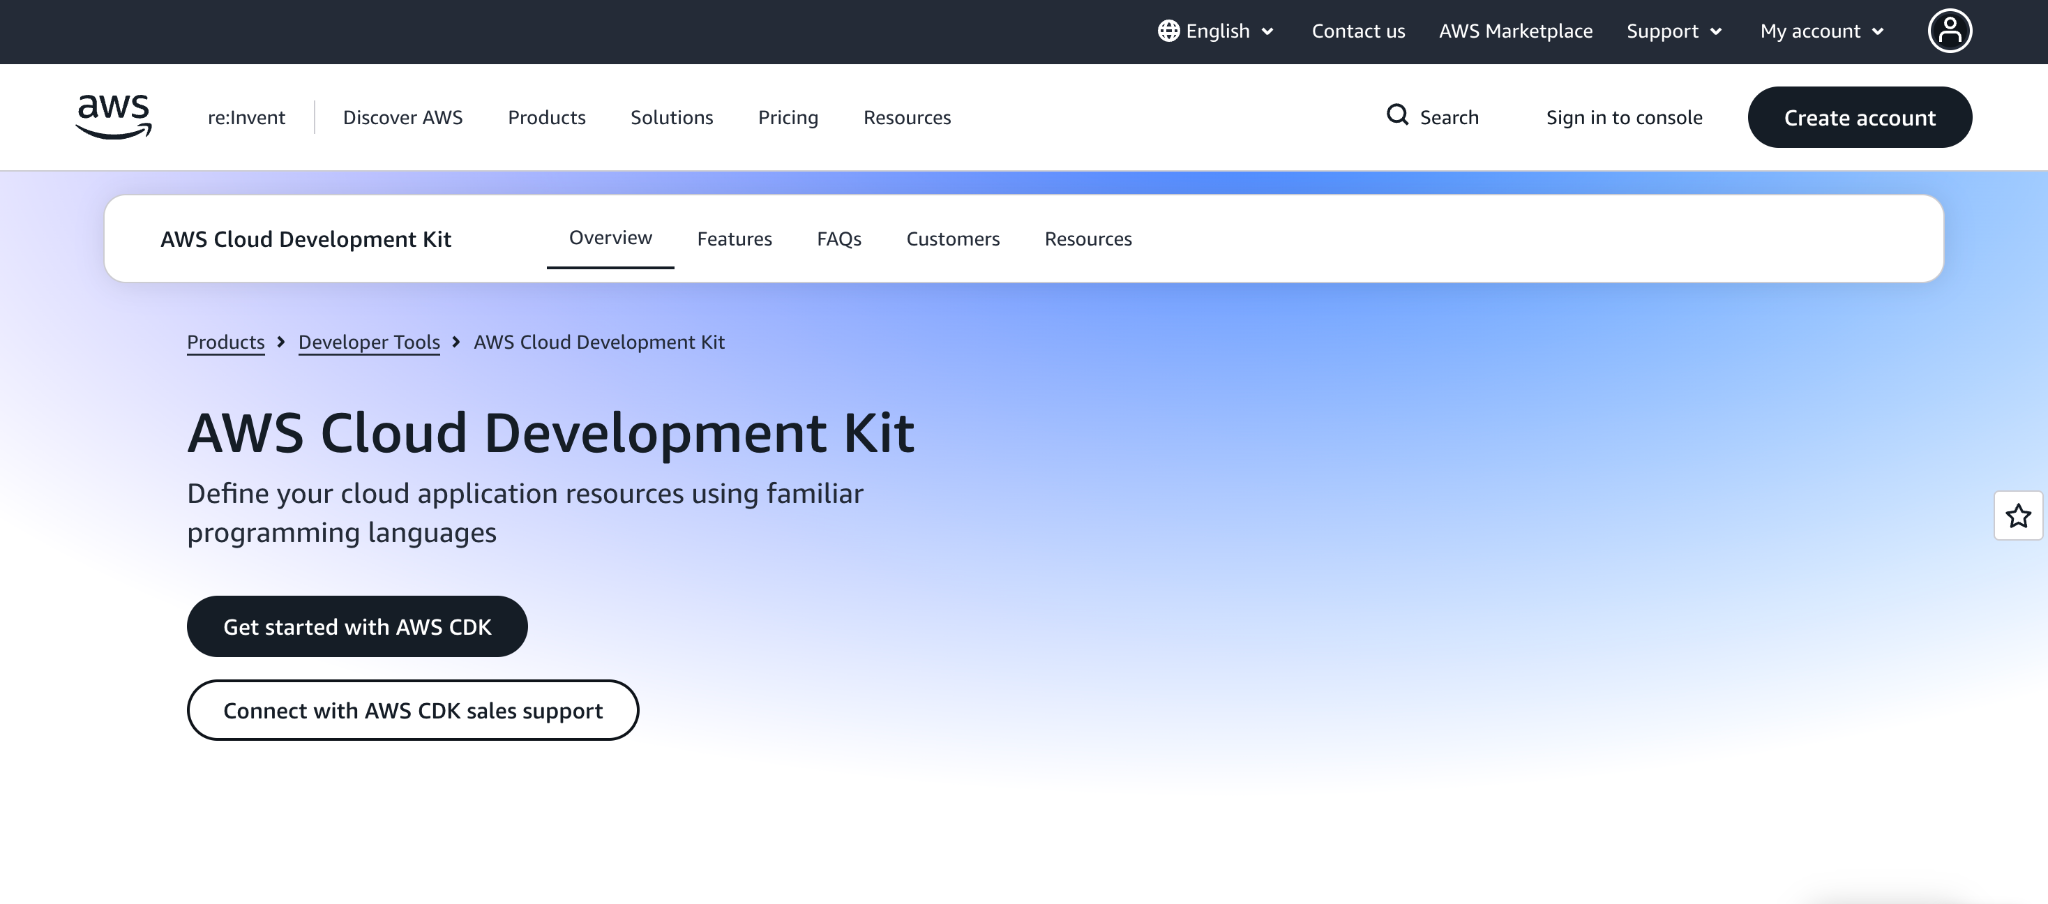The height and width of the screenshot is (904, 2048).
Task: Switch to the Resources tab in product bar
Action: coord(1088,239)
